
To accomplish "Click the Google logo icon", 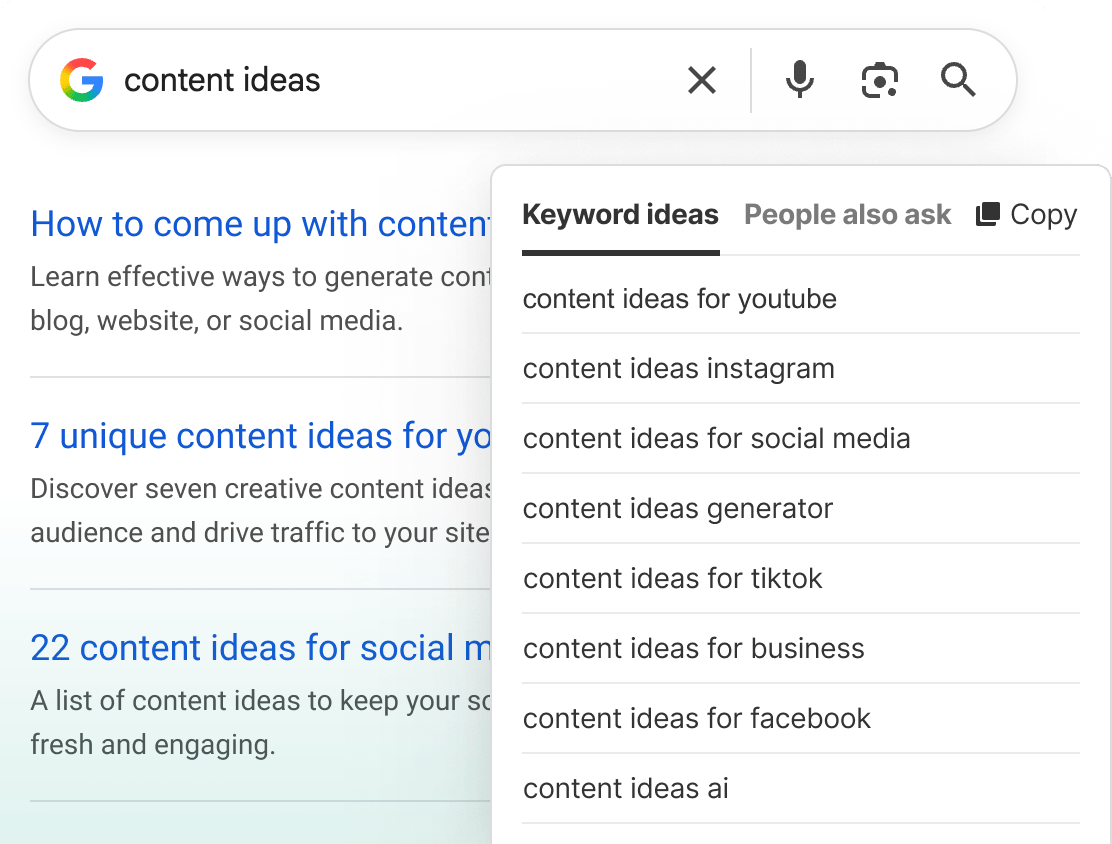I will [x=82, y=80].
